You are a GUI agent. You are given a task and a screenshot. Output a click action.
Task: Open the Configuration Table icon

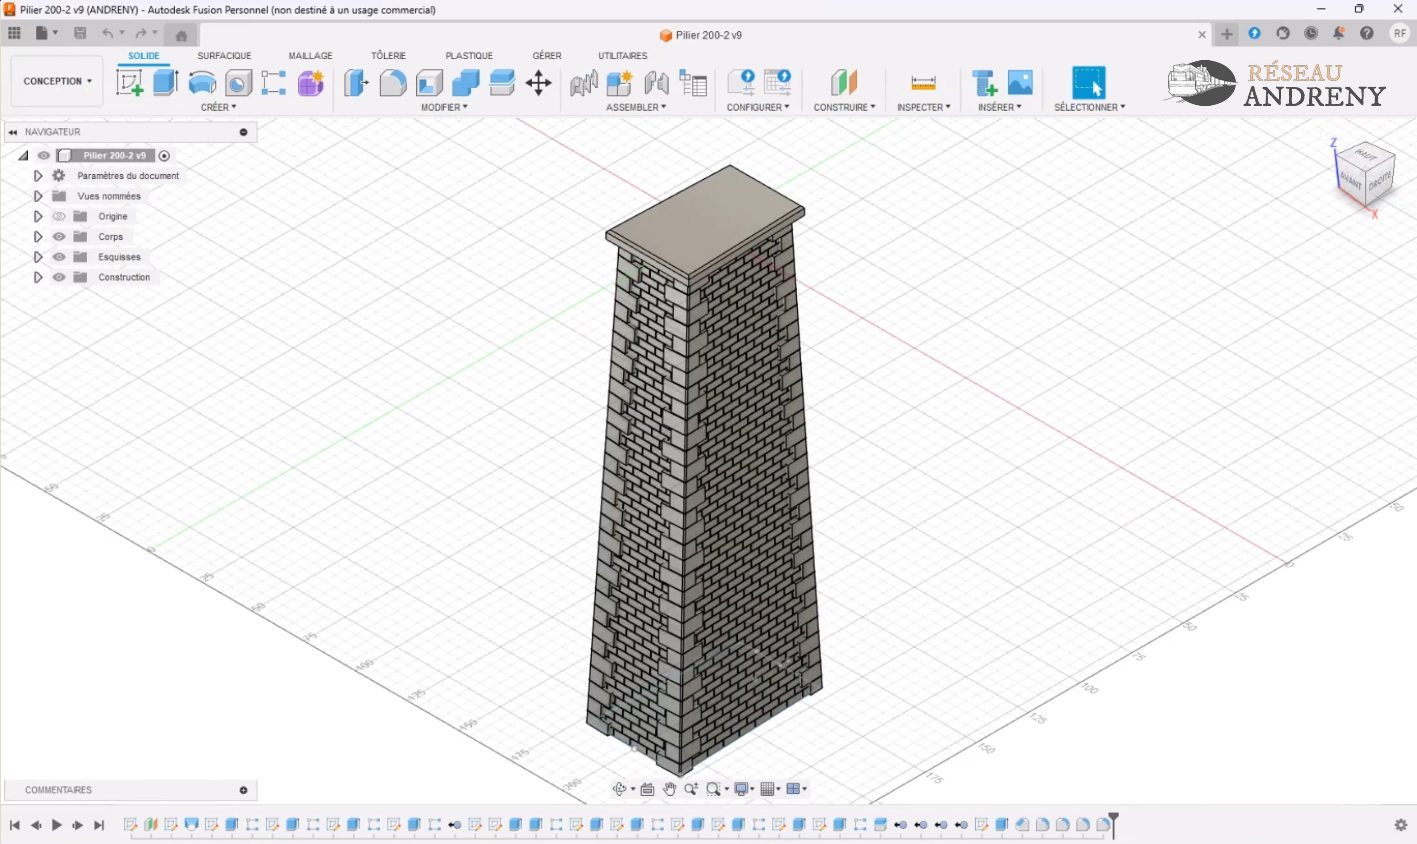[777, 82]
